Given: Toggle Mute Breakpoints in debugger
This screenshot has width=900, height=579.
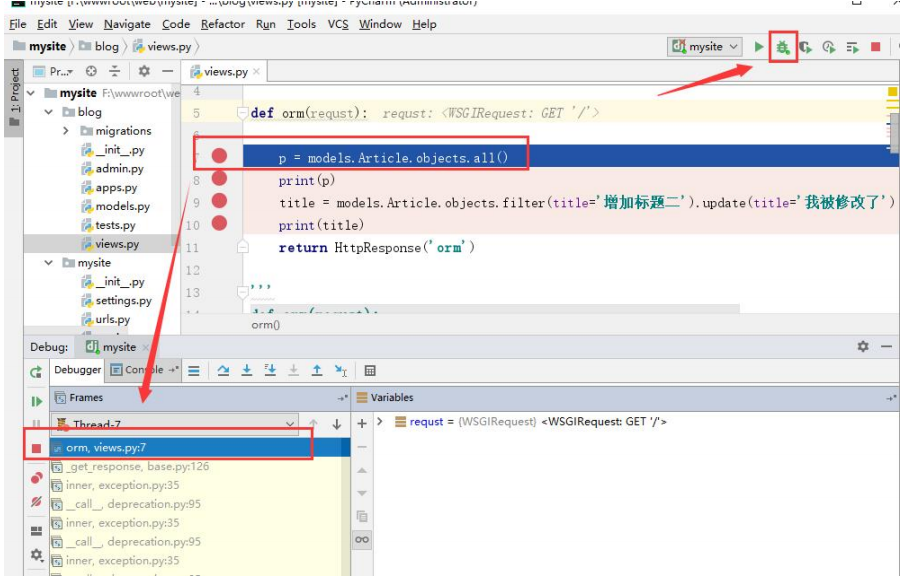Looking at the screenshot, I should [36, 502].
